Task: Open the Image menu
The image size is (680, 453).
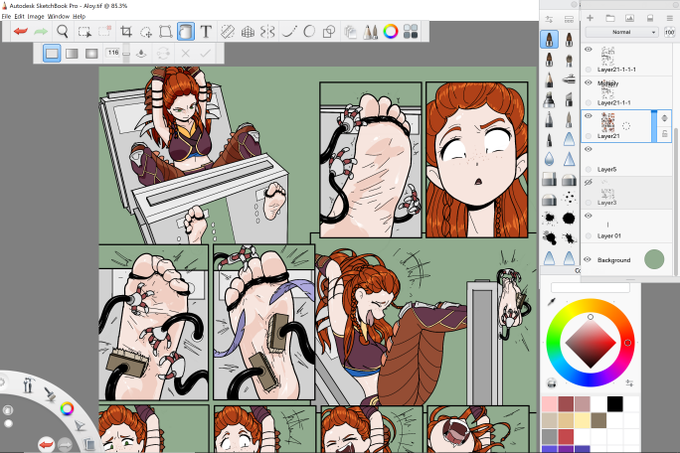Action: 36,16
